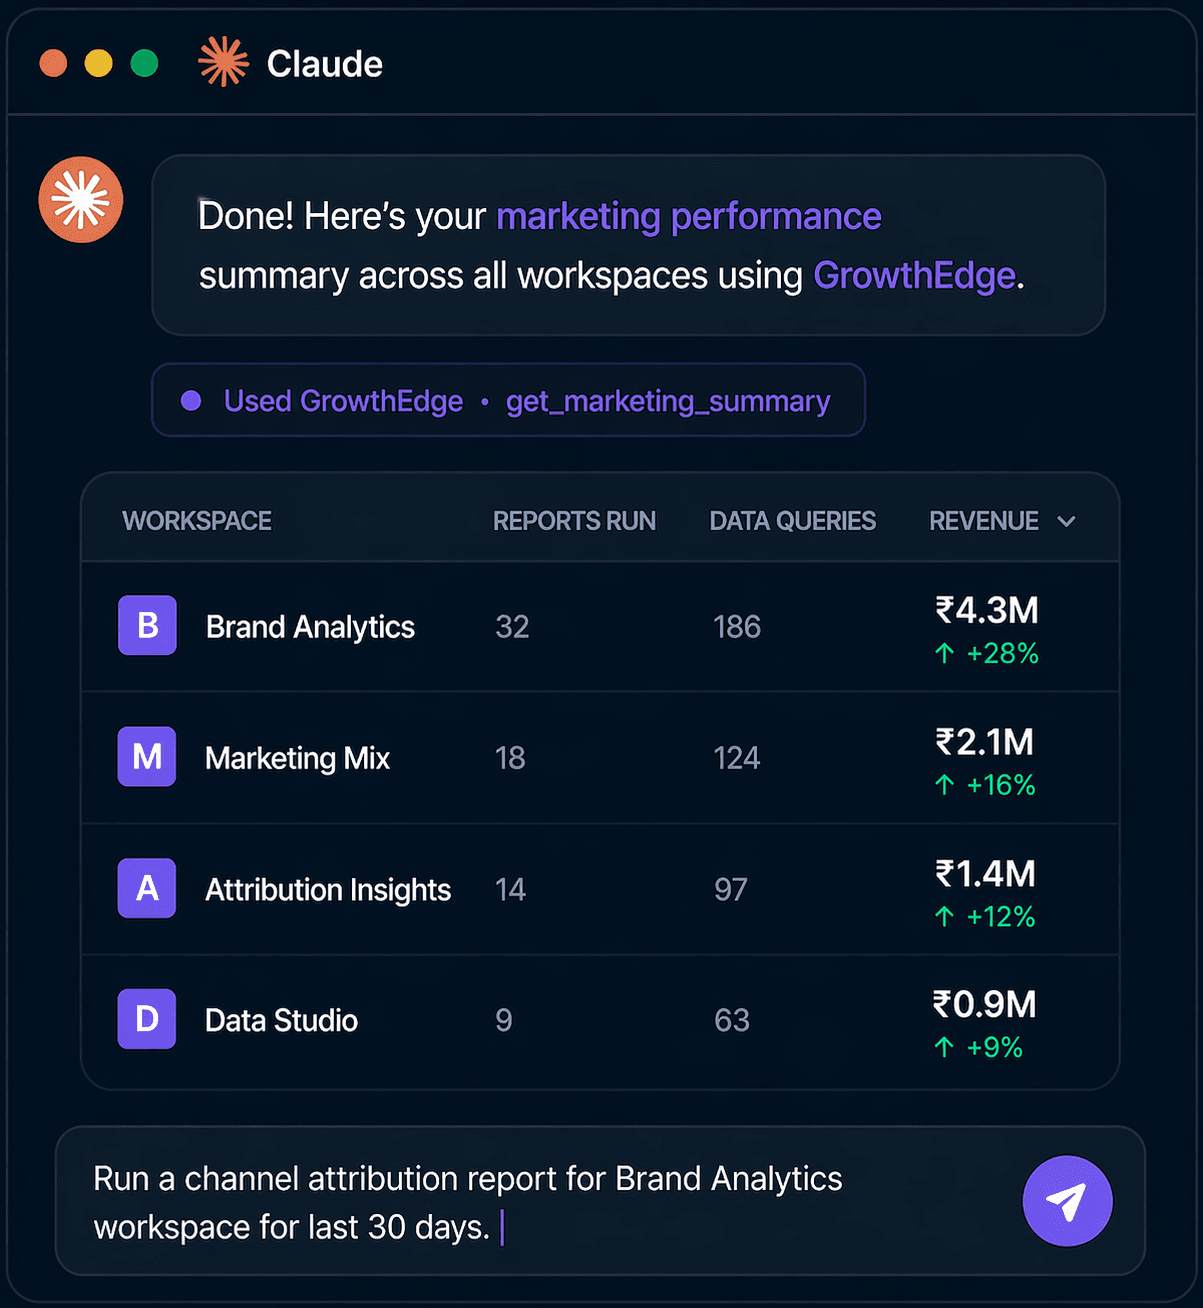Select the Marketing Mix workspace name
The image size is (1203, 1308).
click(x=297, y=758)
